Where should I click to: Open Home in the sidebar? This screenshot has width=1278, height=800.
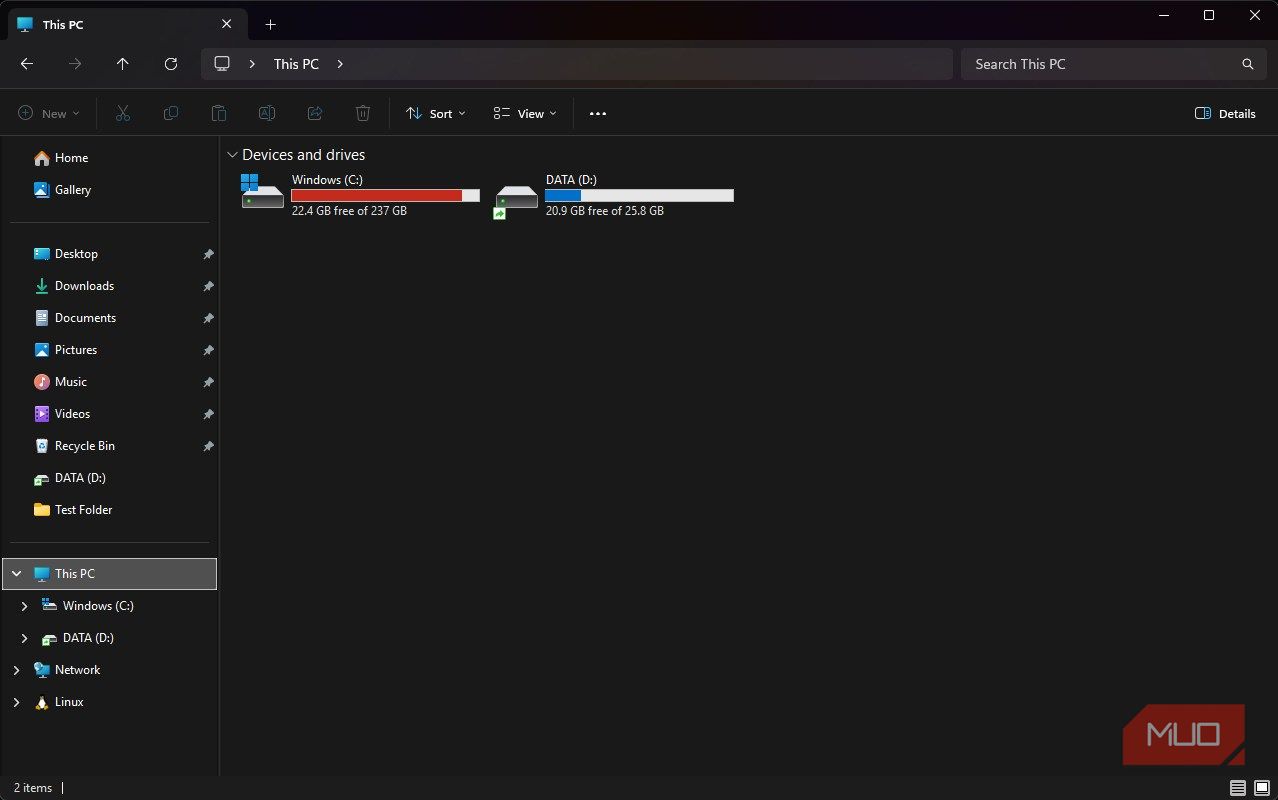click(61, 158)
